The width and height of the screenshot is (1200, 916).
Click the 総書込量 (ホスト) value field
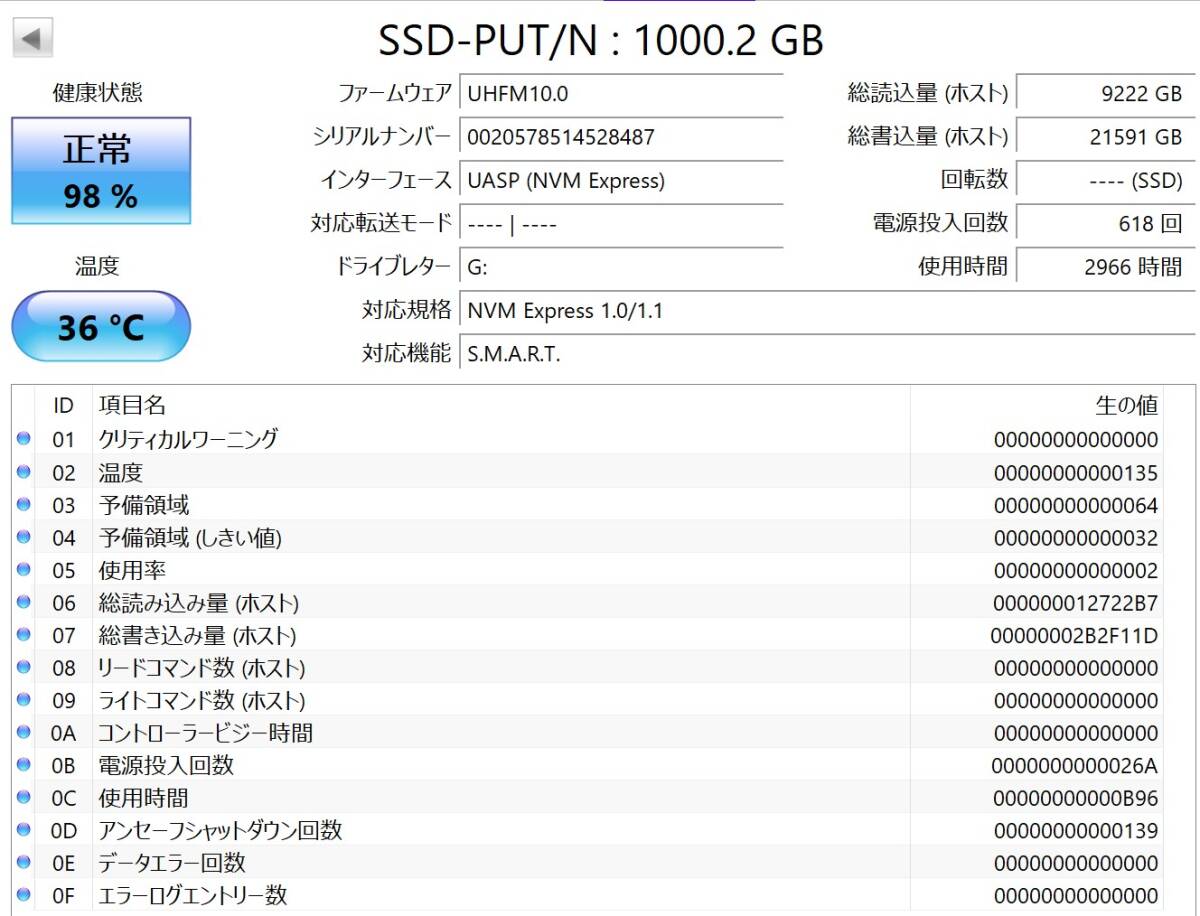click(1104, 137)
